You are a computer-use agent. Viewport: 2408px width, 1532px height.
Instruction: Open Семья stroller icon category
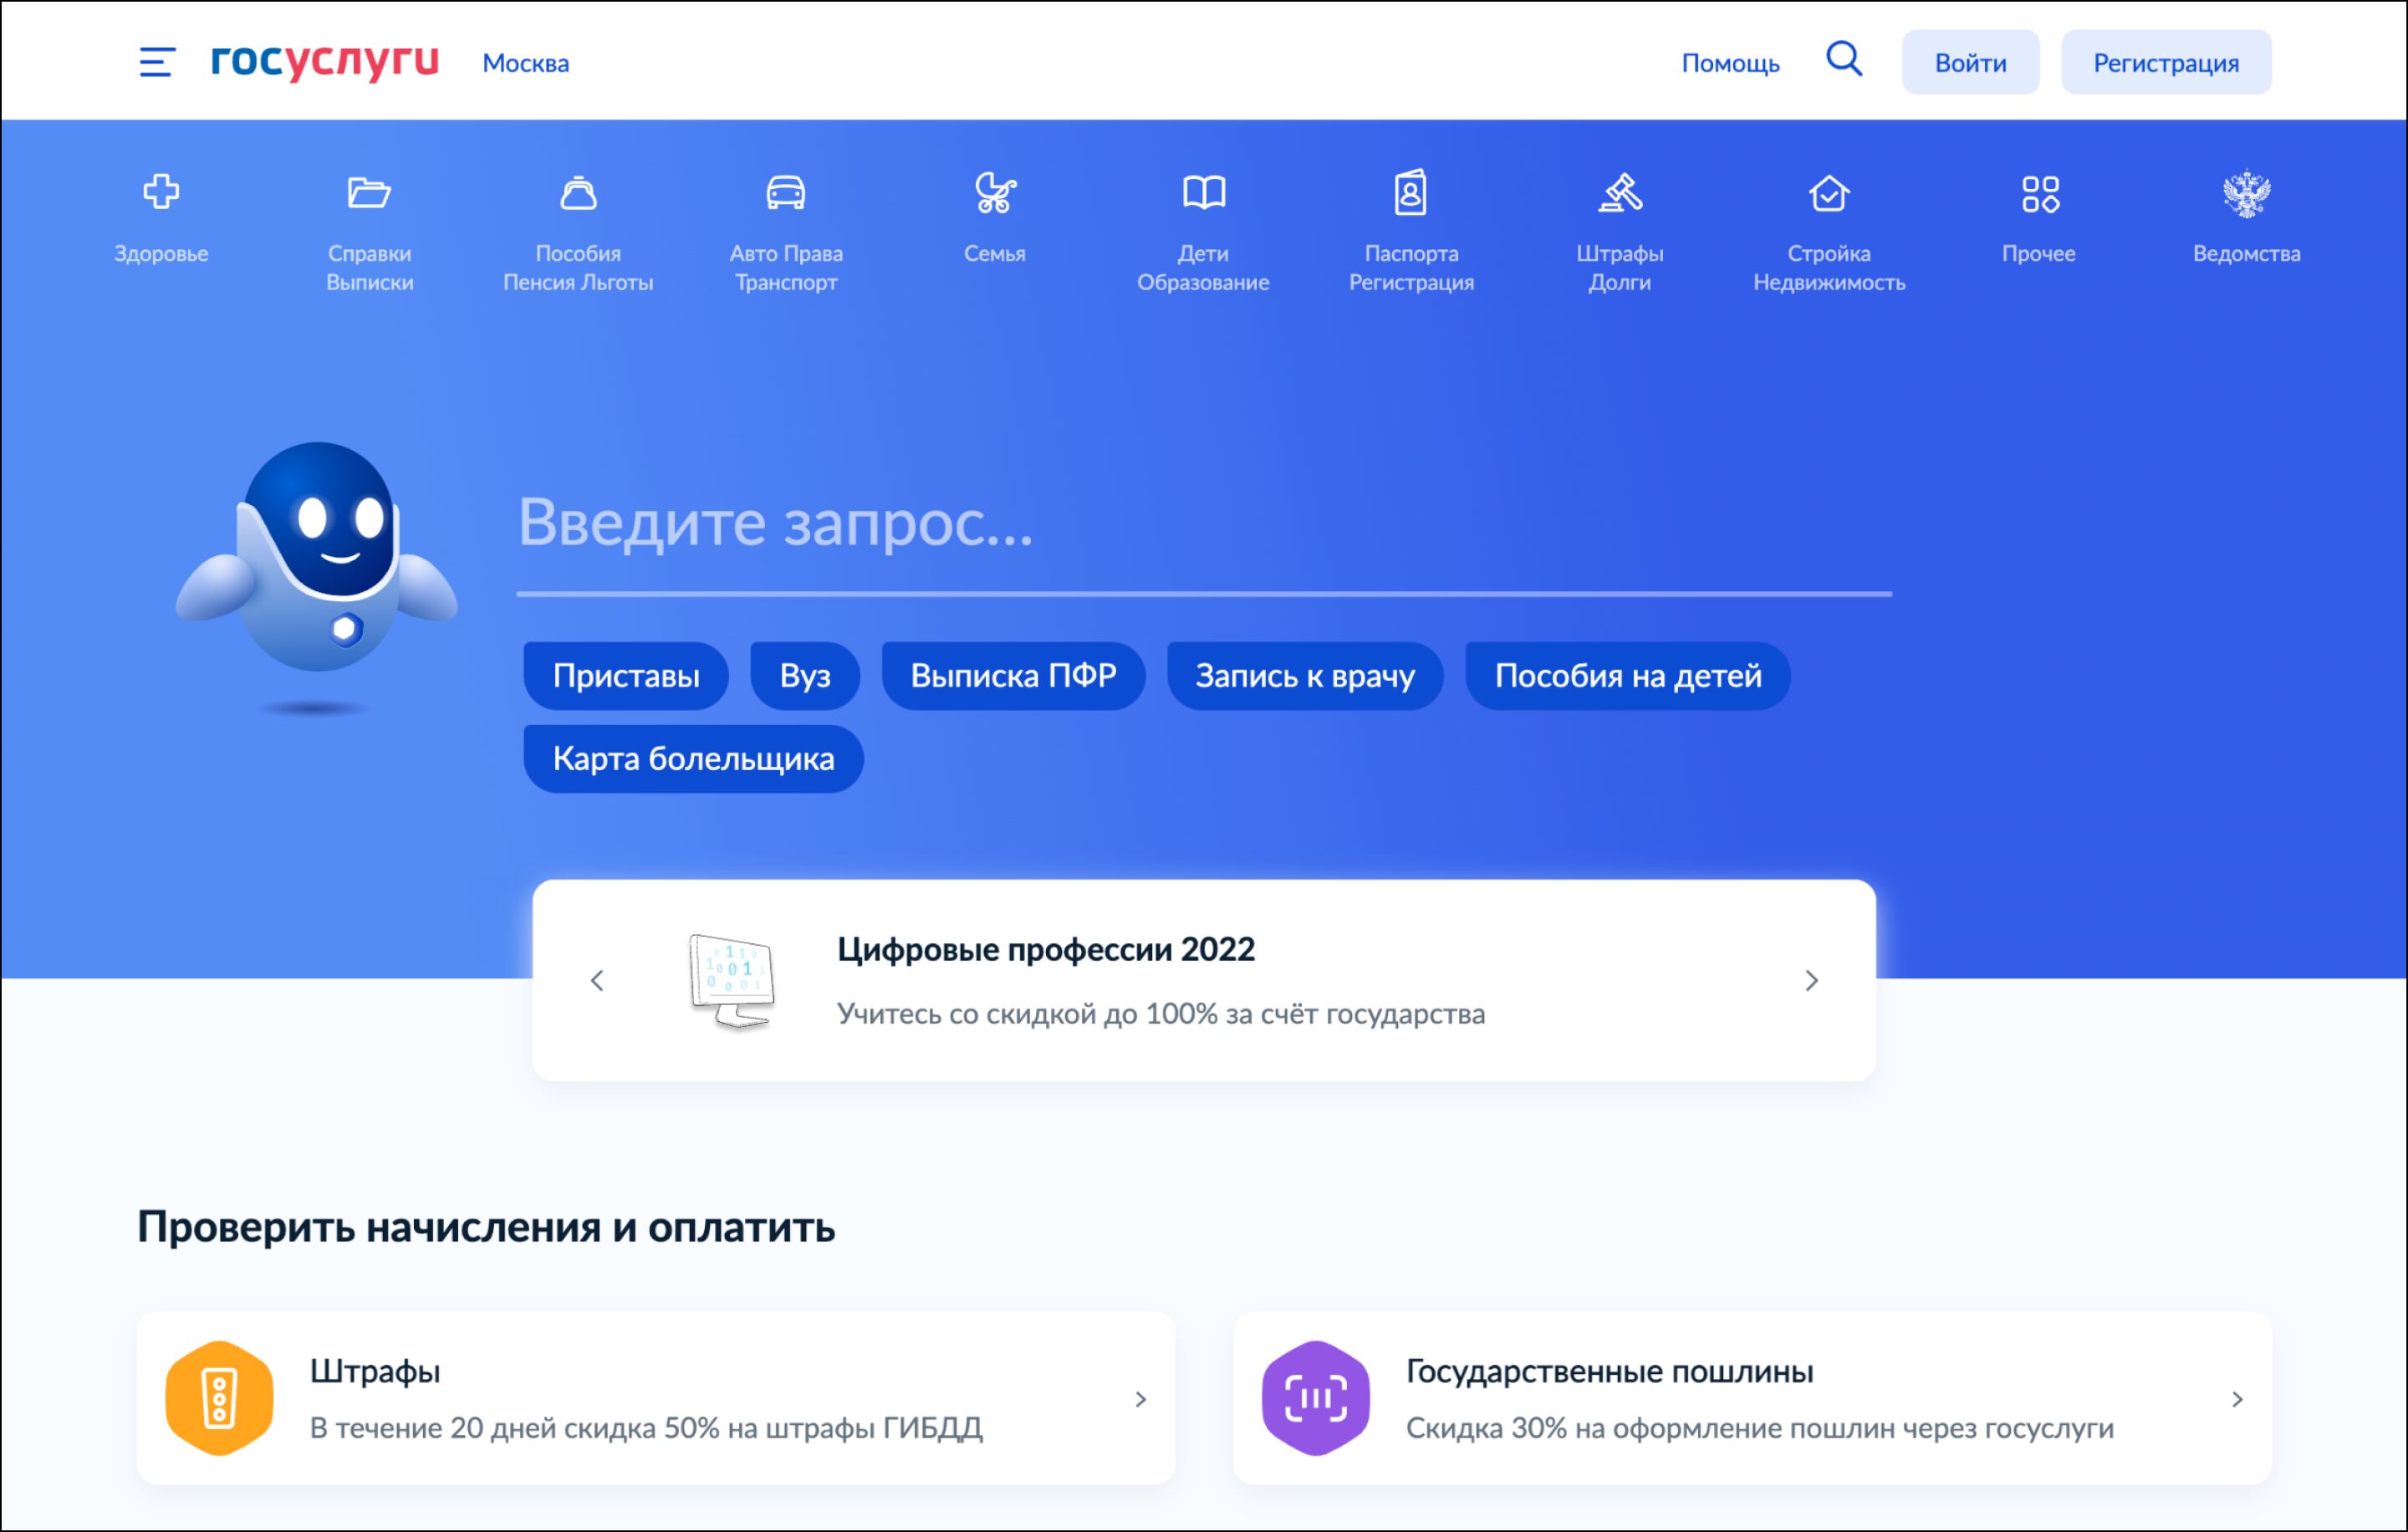coord(995,193)
